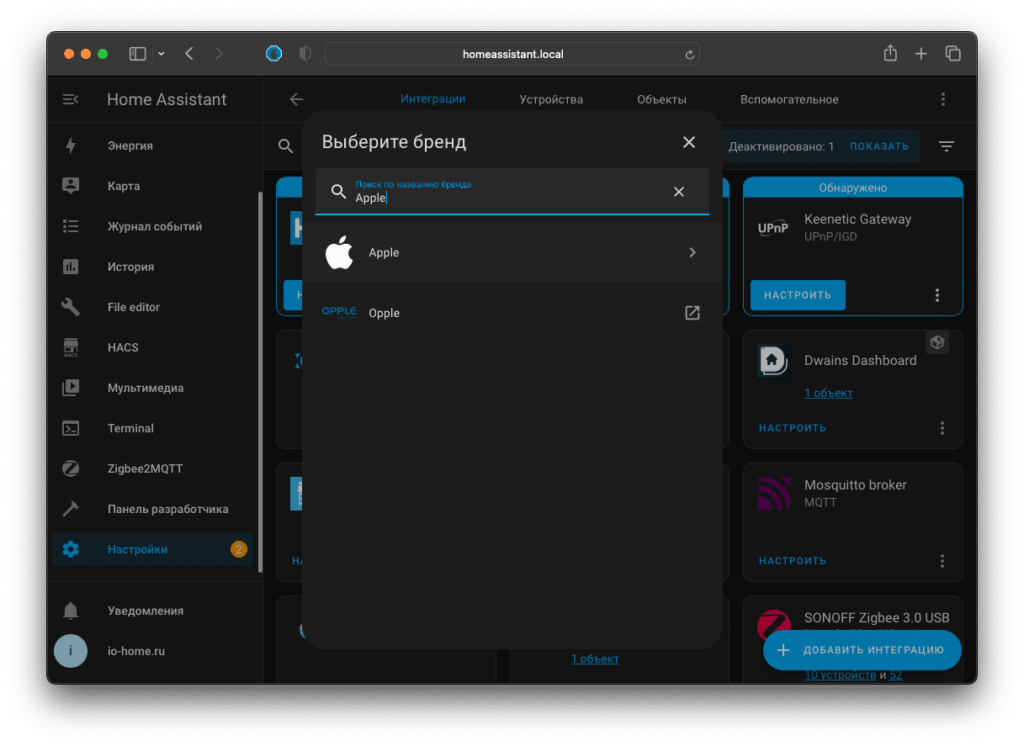Open История in the sidebar
The width and height of the screenshot is (1024, 746).
coord(153,267)
